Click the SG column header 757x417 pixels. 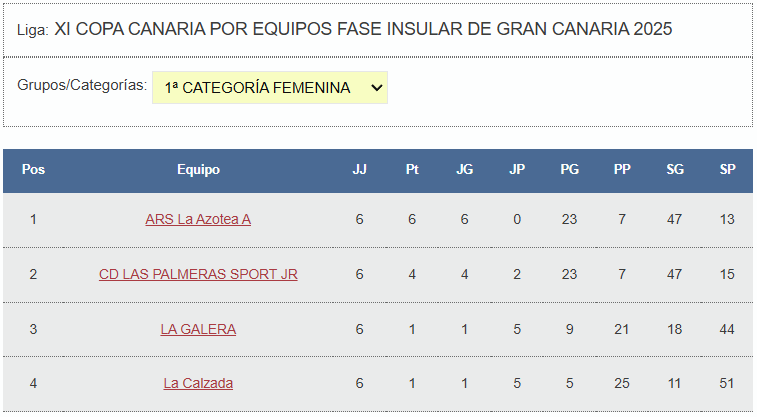[675, 170]
